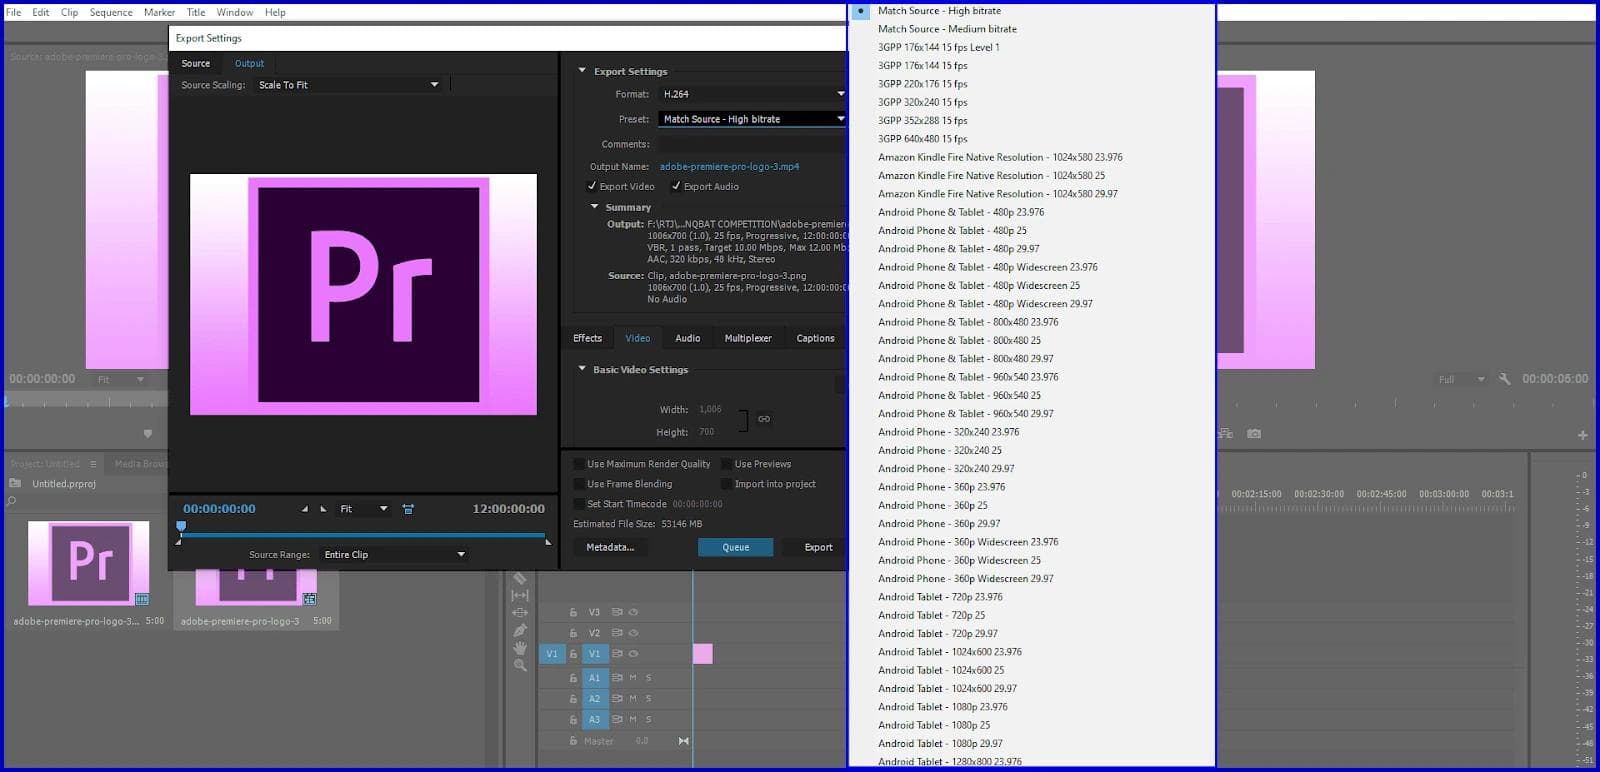Switch to the Audio tab

click(687, 338)
